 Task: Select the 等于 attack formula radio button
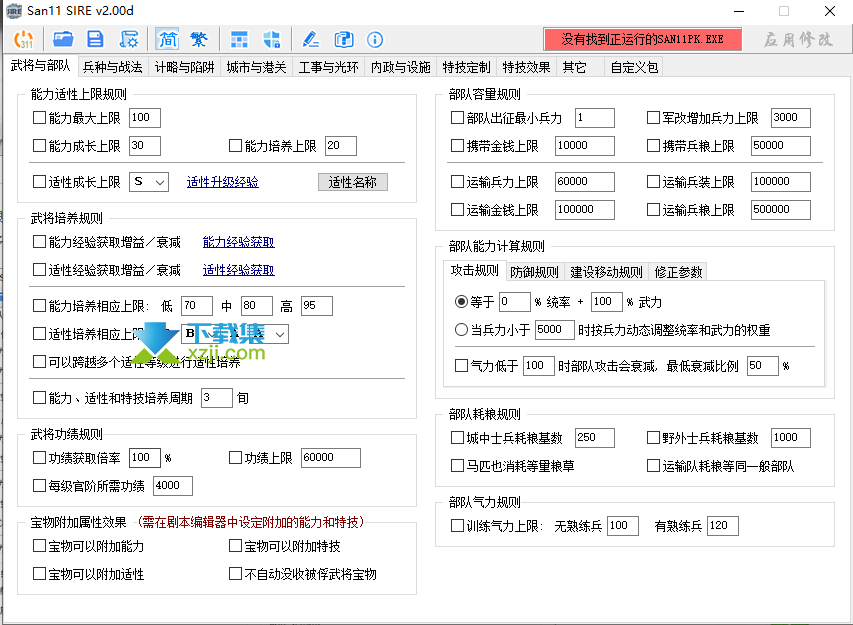461,301
